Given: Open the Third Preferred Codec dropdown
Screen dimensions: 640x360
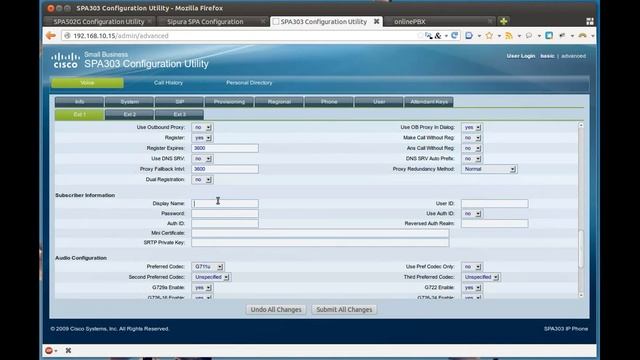Looking at the screenshot, I should click(480, 277).
